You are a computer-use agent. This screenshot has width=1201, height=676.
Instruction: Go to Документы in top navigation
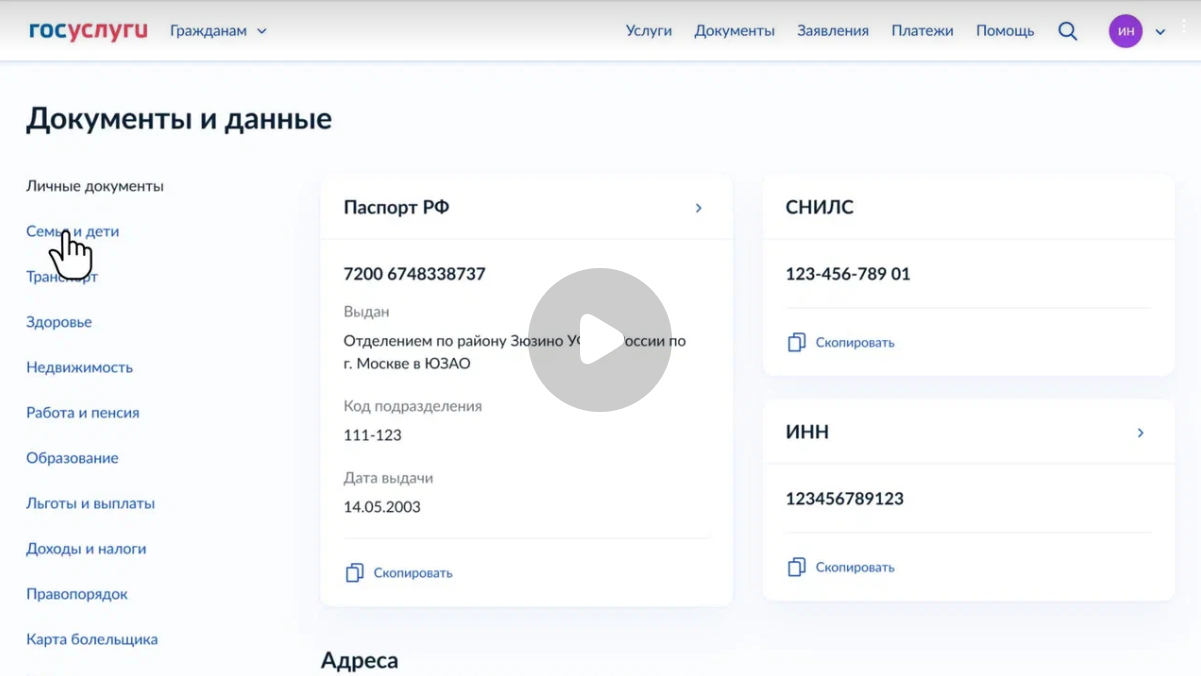tap(734, 31)
